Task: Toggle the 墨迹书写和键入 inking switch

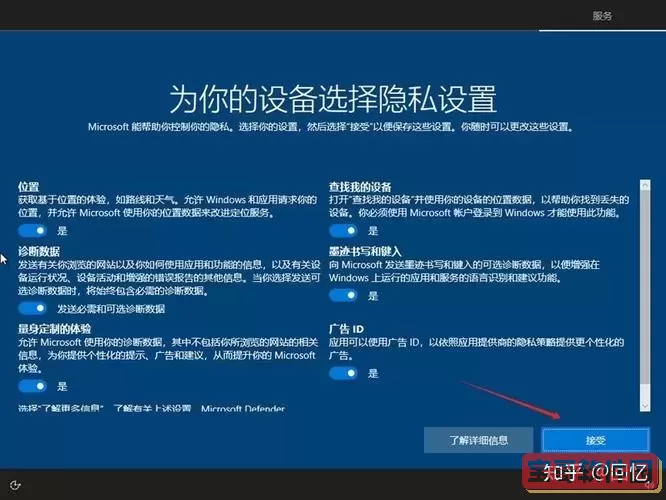Action: click(343, 295)
